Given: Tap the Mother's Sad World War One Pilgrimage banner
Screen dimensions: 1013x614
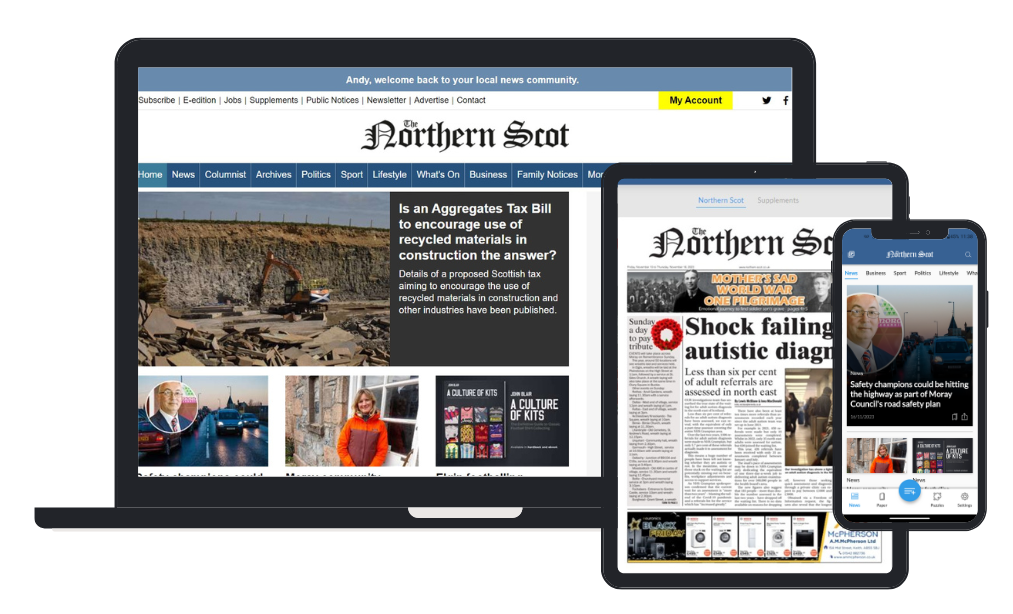Looking at the screenshot, I should 730,291.
